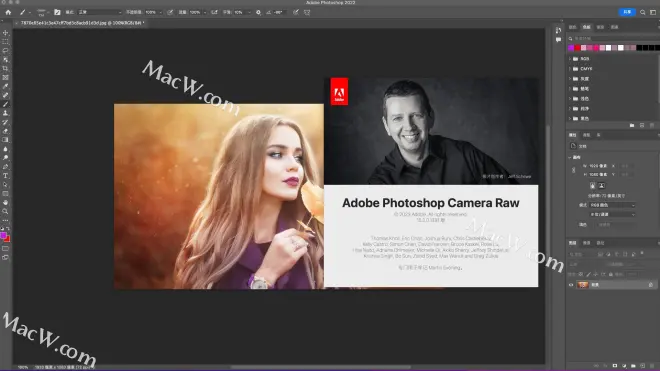
Task: Select the Hand tool
Action: tap(5, 202)
